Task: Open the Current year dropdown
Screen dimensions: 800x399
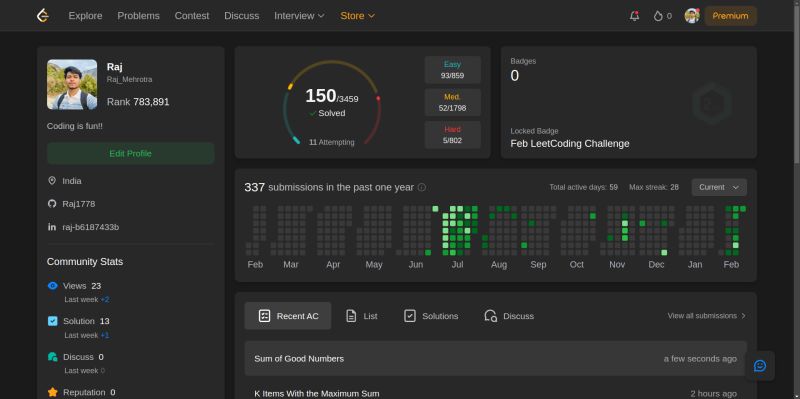Action: (719, 187)
